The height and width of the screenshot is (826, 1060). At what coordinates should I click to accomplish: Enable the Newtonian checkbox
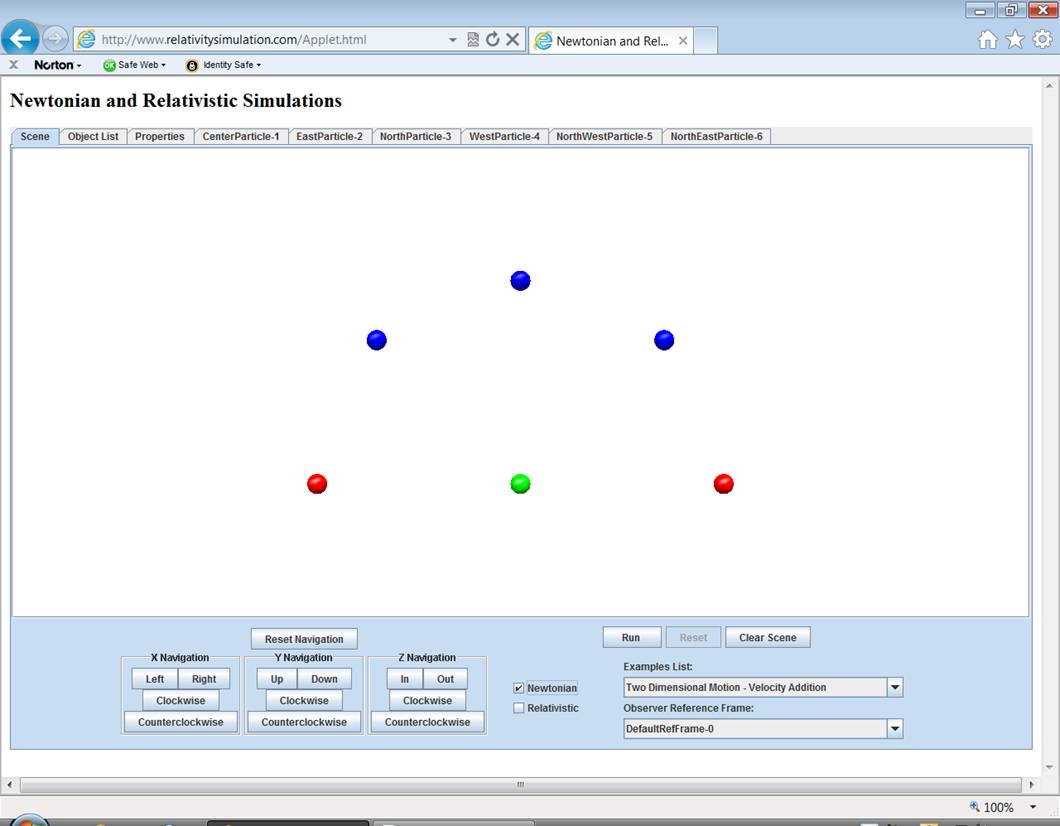[519, 688]
